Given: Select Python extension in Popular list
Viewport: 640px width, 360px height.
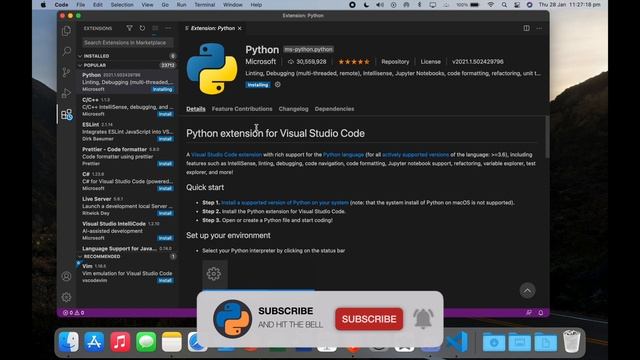Looking at the screenshot, I should tap(128, 82).
